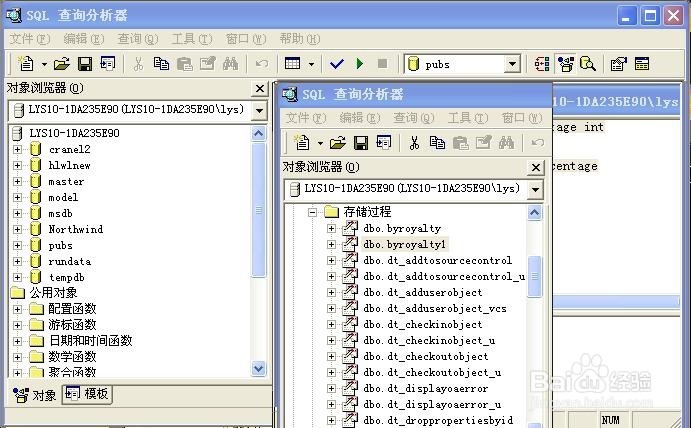Select the msdb database in tree
This screenshot has height=428, width=691.
60,213
